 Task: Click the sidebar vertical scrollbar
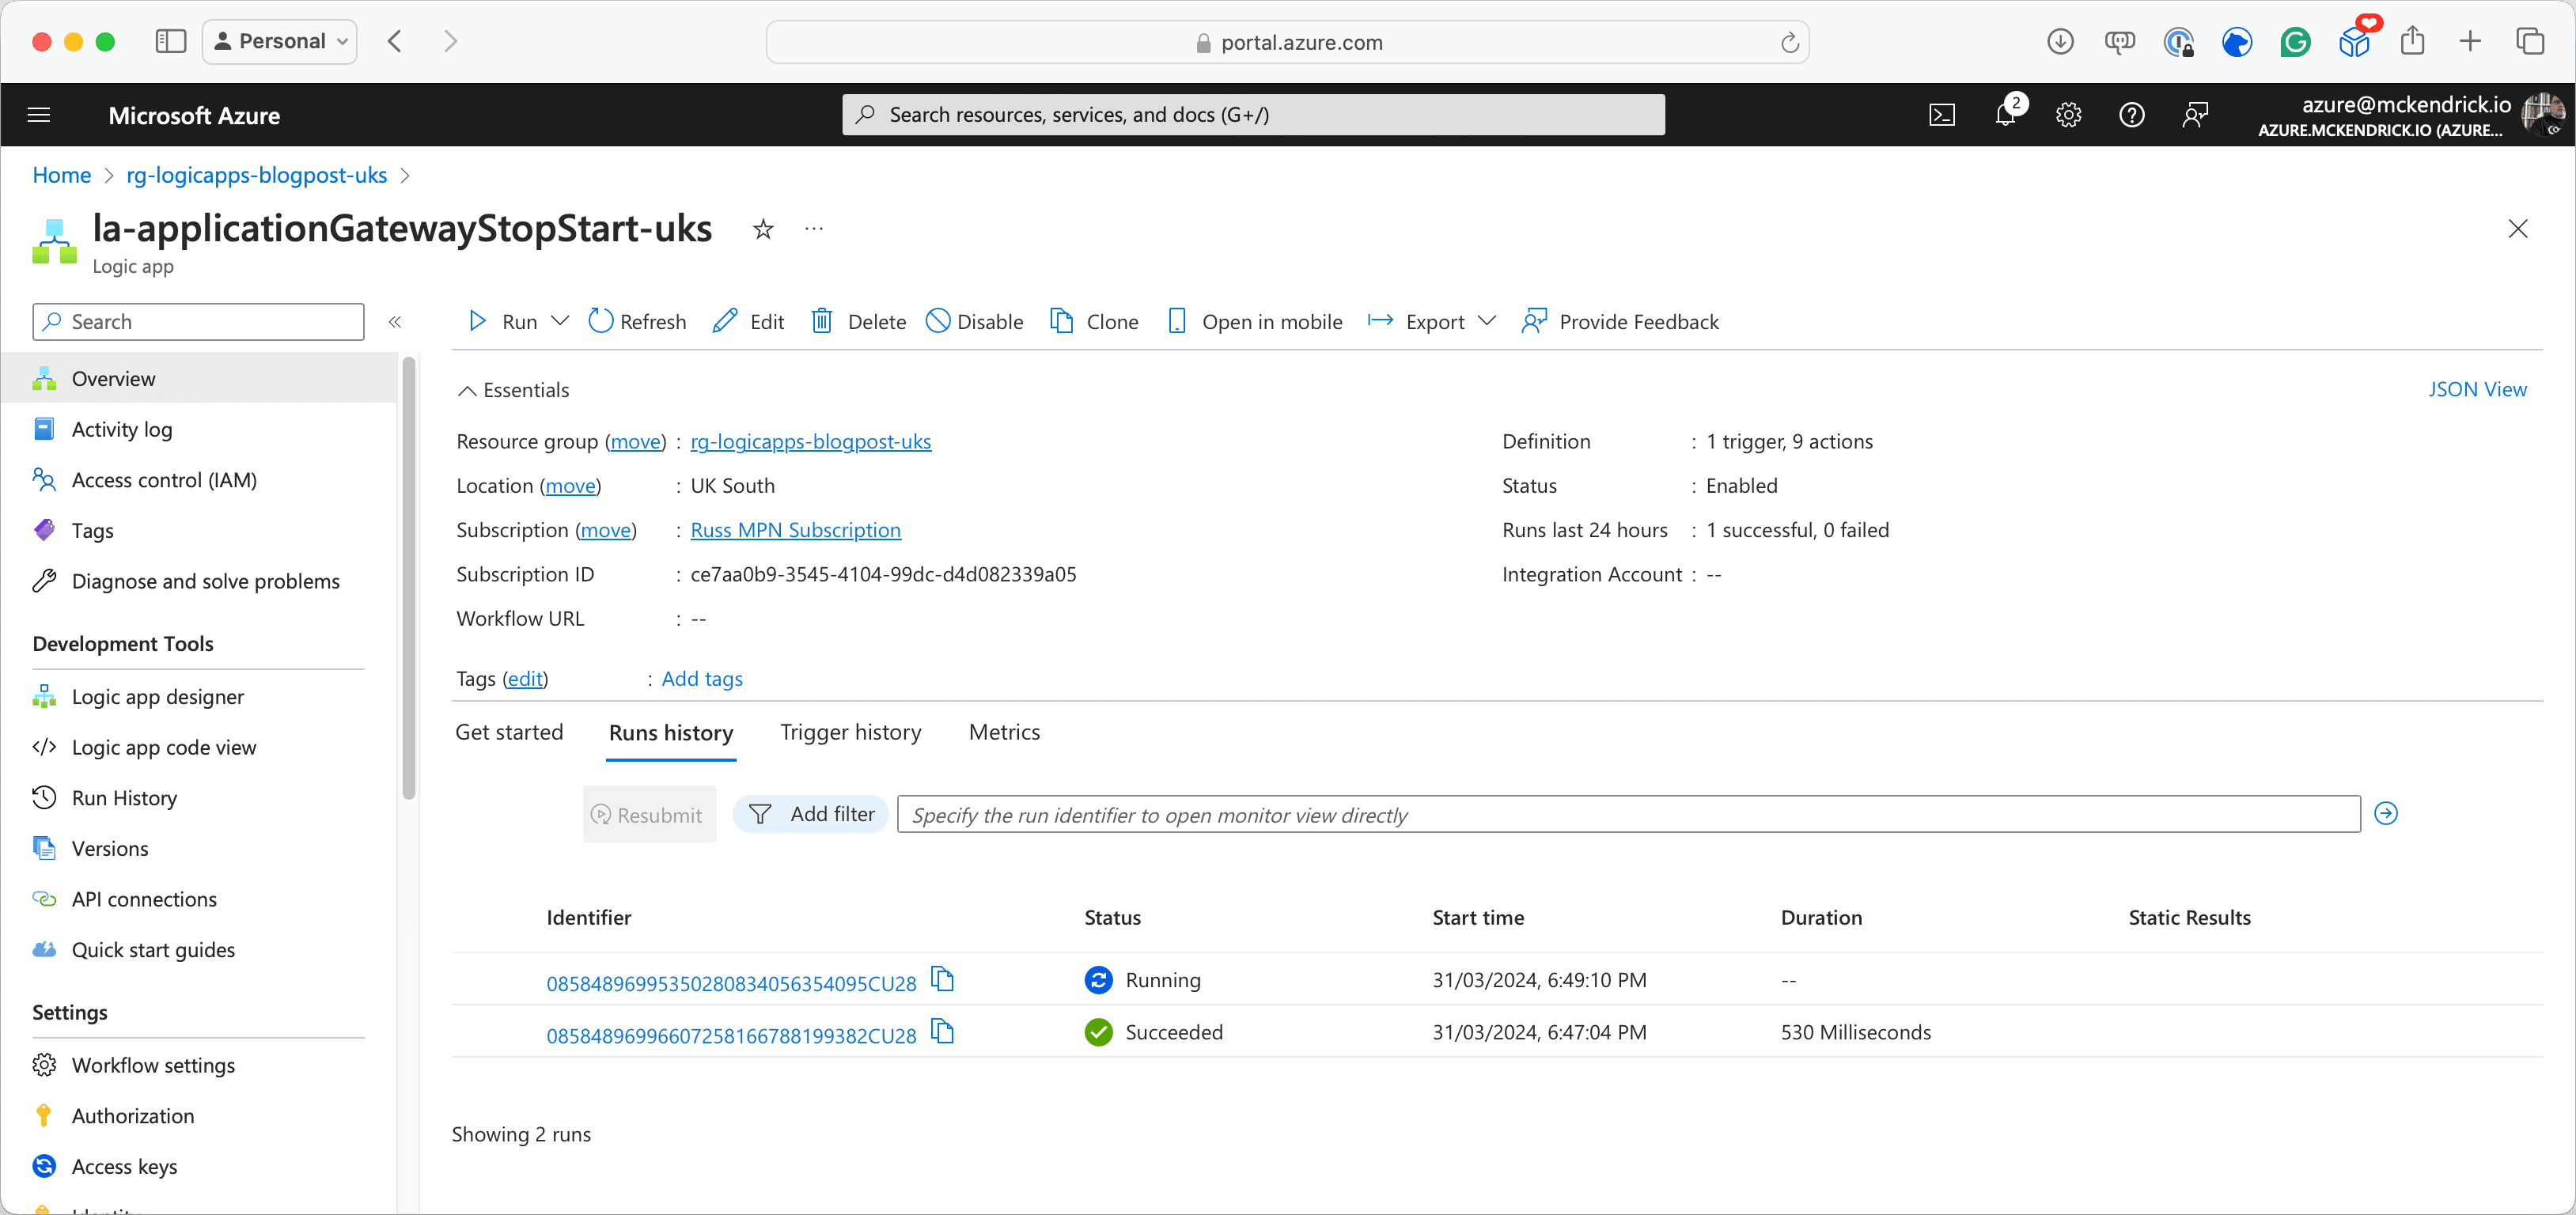408,580
